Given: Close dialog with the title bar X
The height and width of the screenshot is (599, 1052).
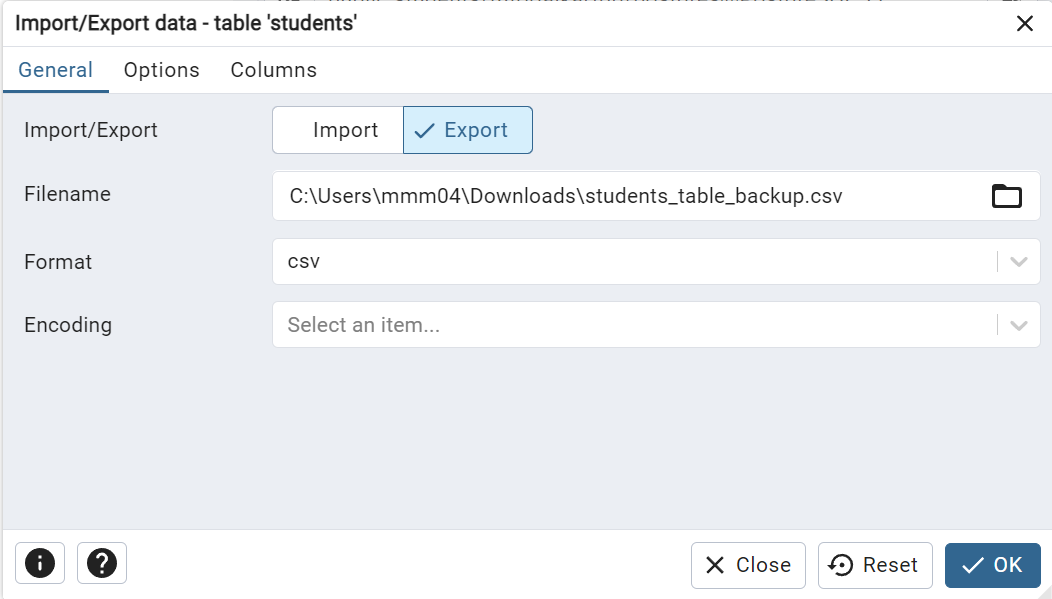Looking at the screenshot, I should pyautogui.click(x=1024, y=23).
